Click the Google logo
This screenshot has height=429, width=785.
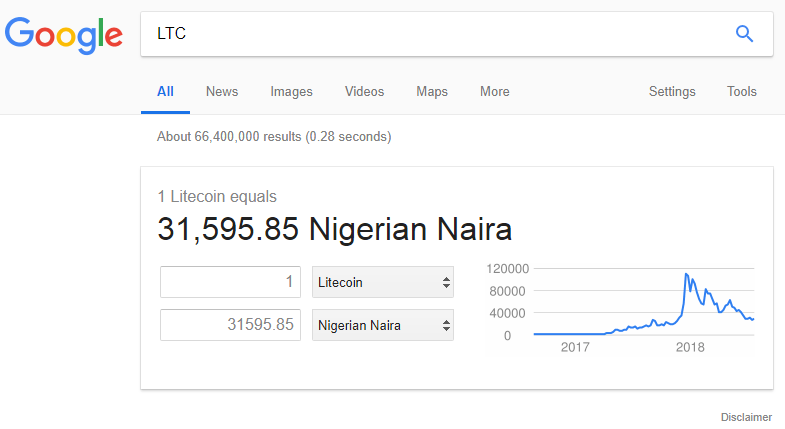point(64,35)
